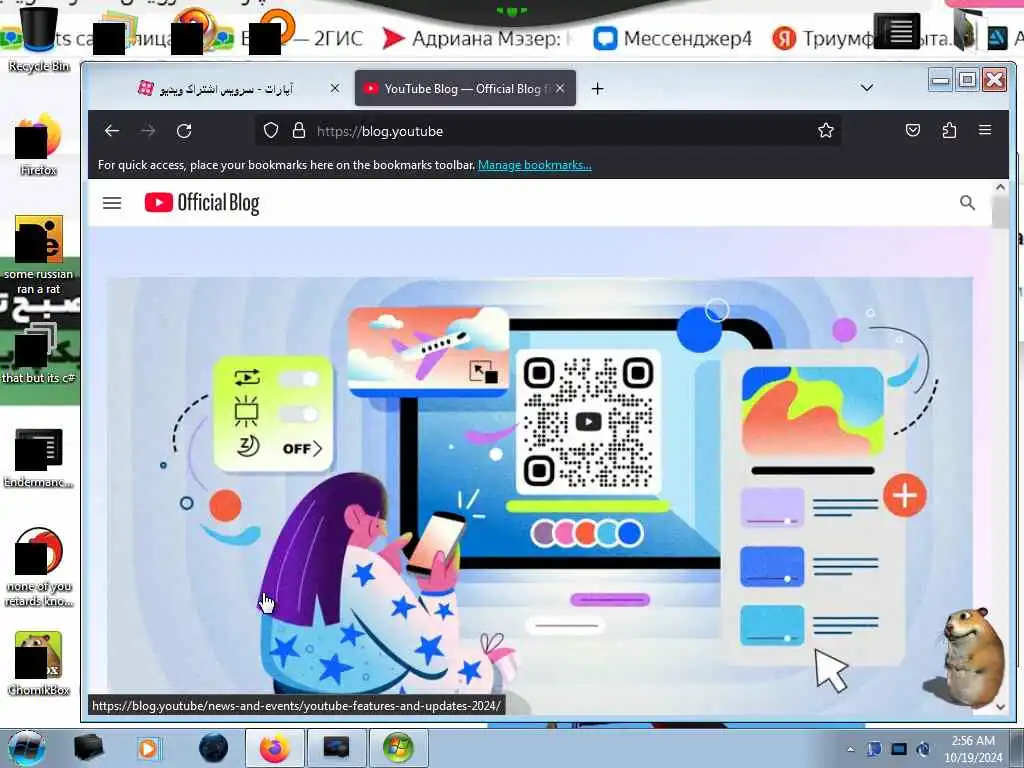1024x768 pixels.
Task: Open the monitor icon taskbar app
Action: pos(336,748)
